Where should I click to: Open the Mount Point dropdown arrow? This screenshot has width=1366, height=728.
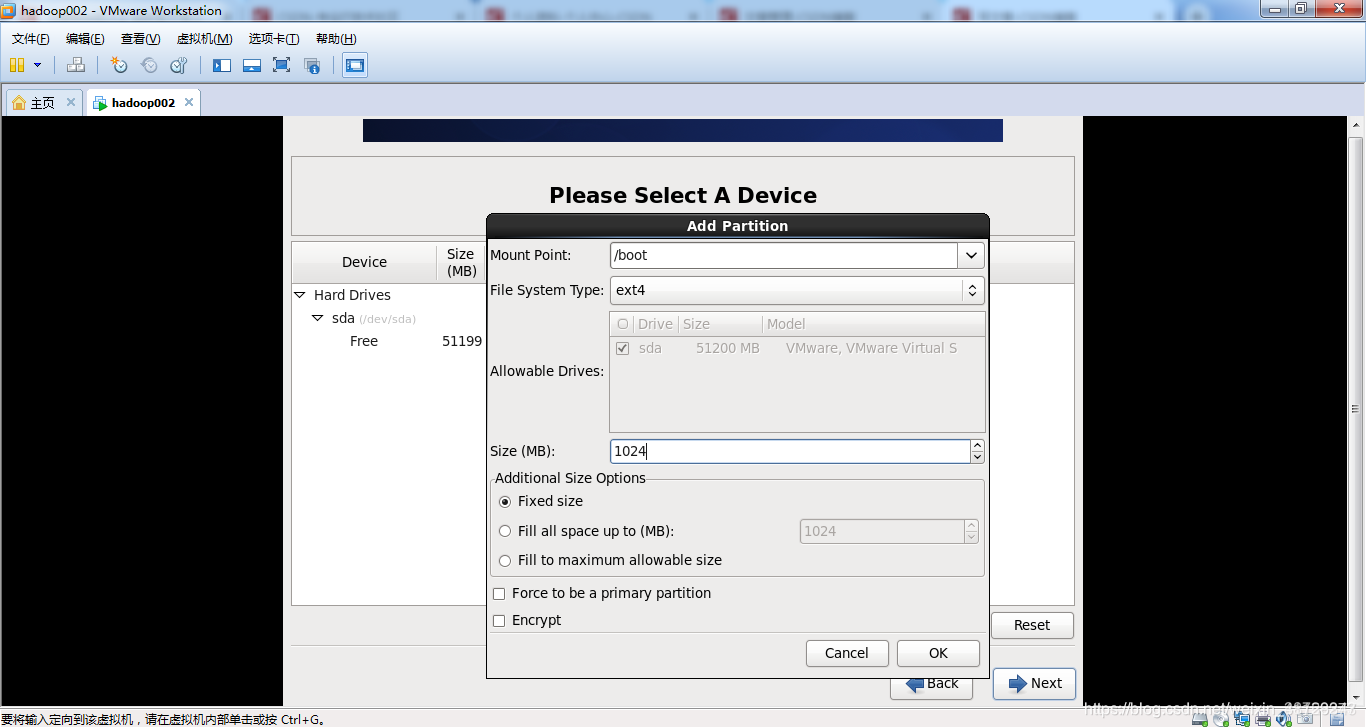[971, 255]
